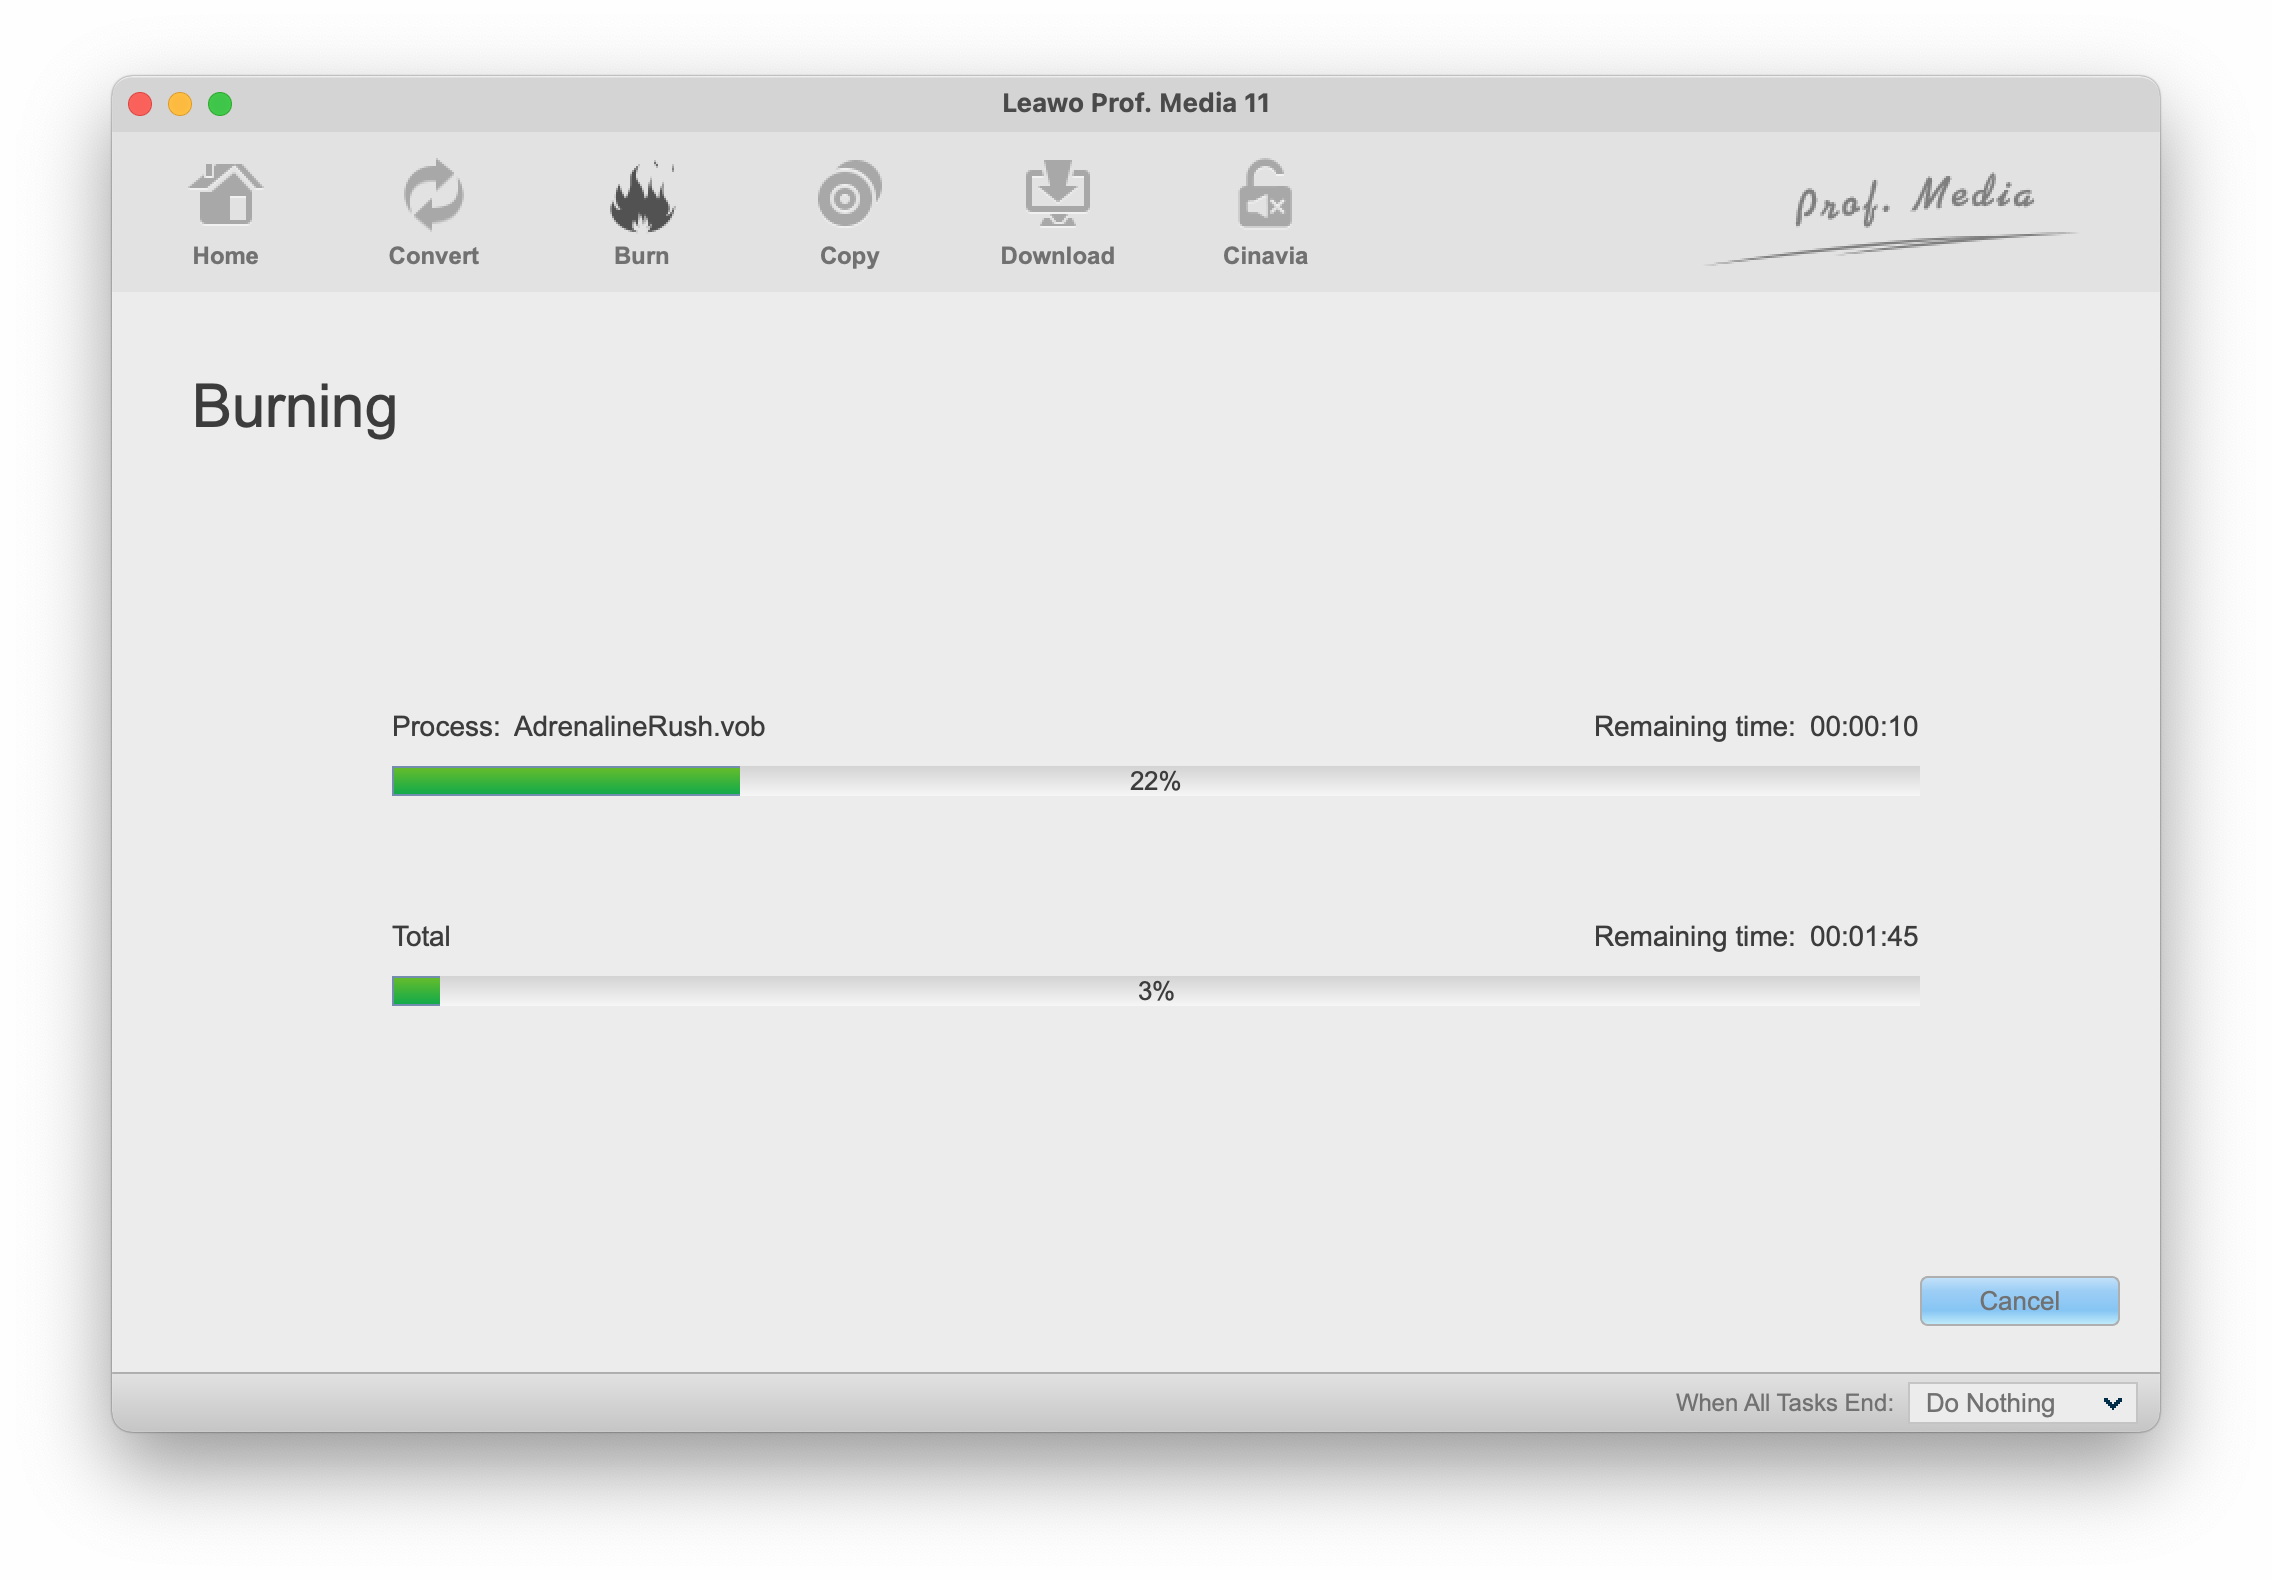
Task: Click the Cinavia label text
Action: 1265,256
